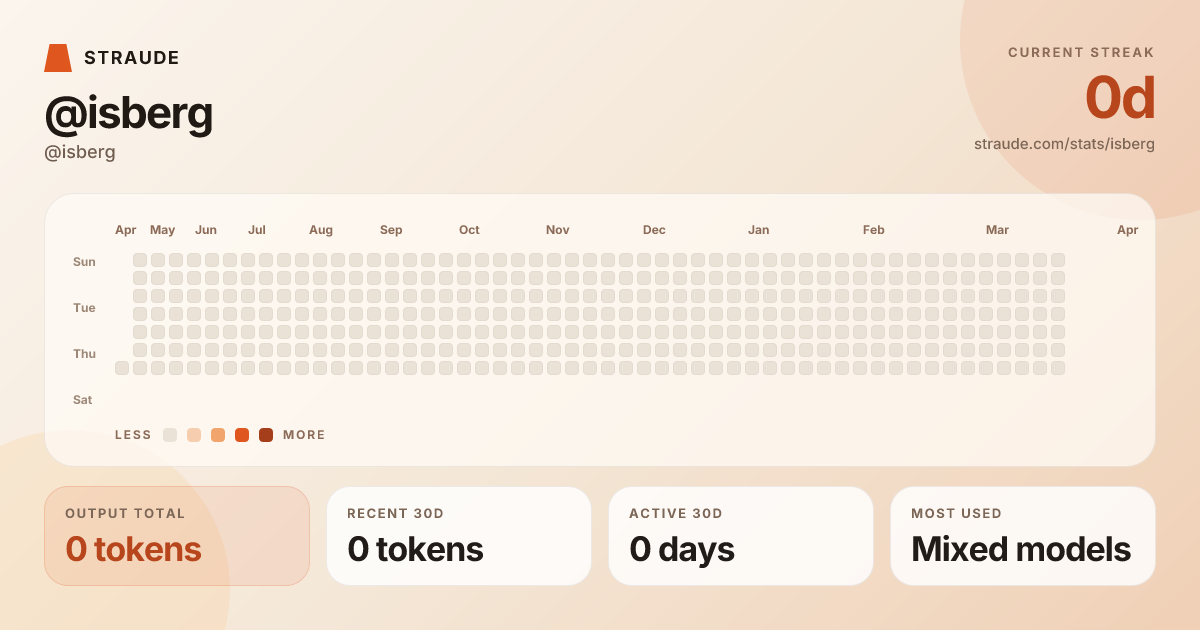Click the Active 30D days card
1200x630 pixels.
741,536
